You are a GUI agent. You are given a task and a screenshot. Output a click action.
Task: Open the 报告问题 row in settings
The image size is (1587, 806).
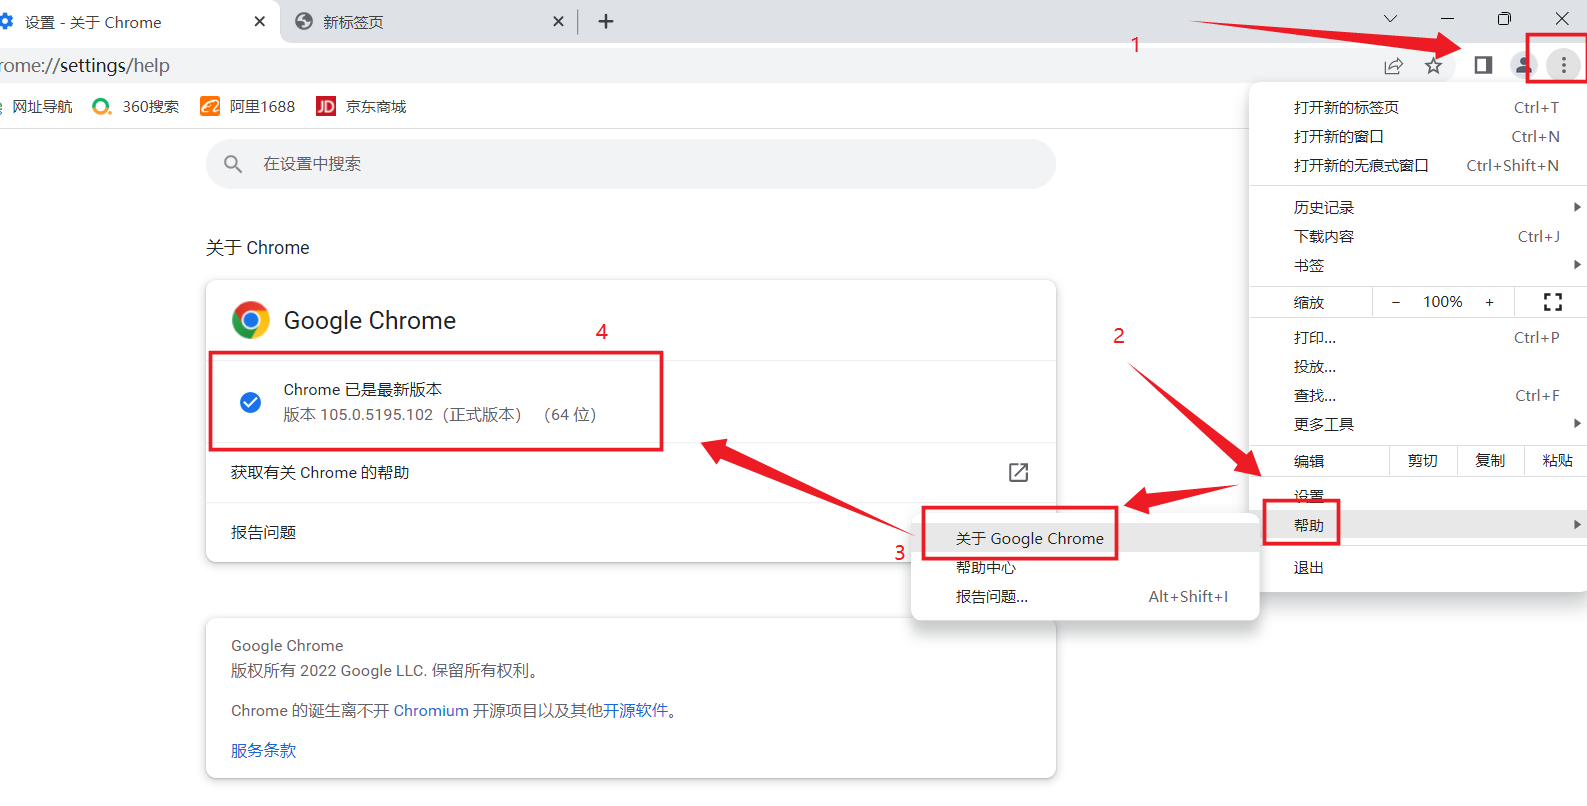point(631,532)
